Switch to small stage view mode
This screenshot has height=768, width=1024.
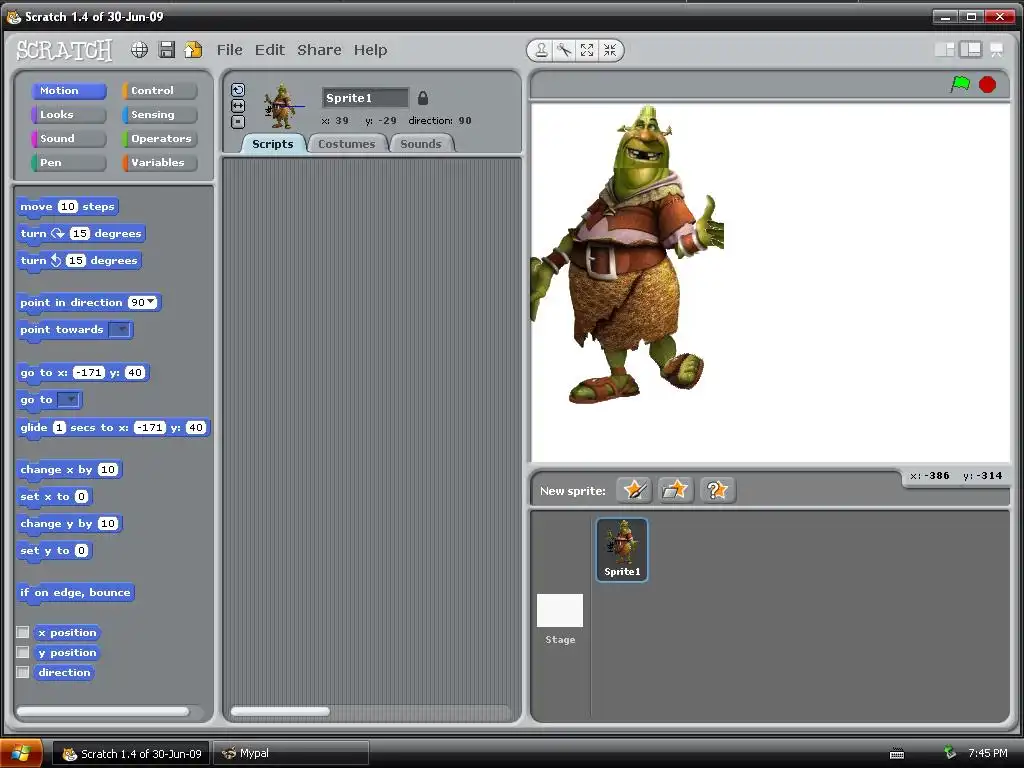[x=945, y=50]
